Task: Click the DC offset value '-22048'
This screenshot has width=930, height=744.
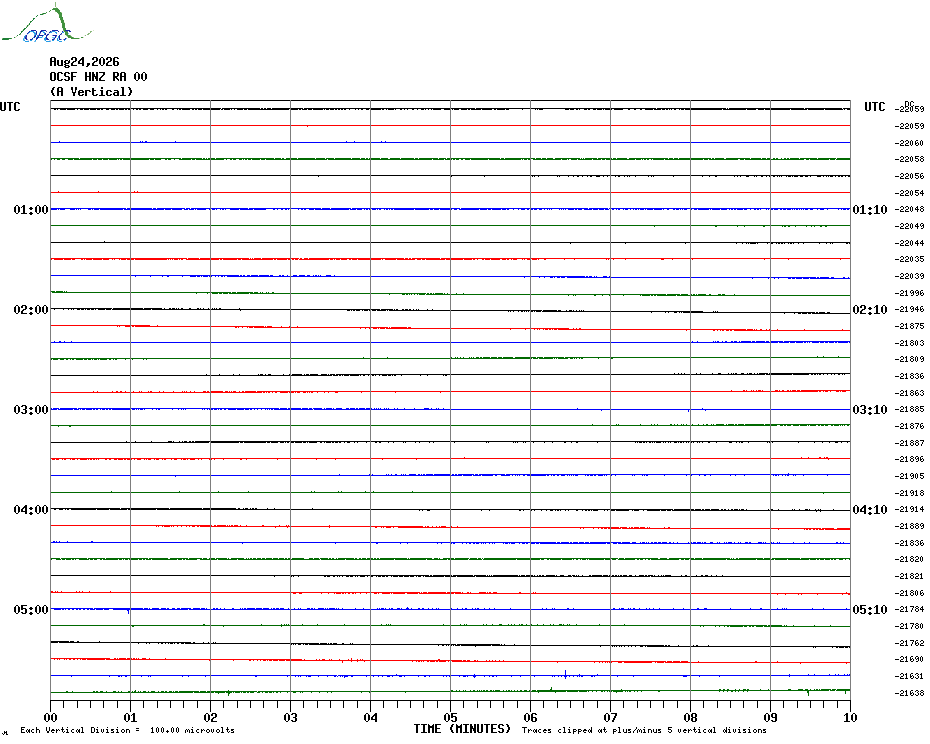Action: point(909,209)
